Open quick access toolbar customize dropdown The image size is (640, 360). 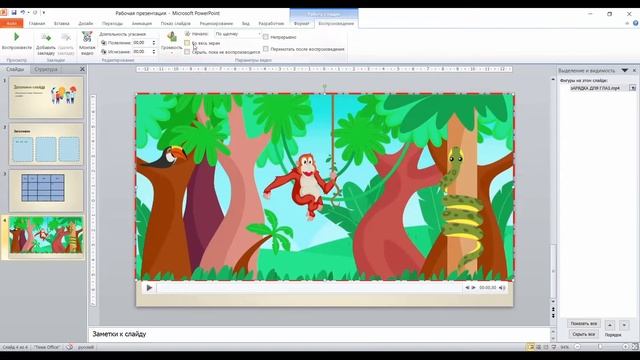(44, 13)
